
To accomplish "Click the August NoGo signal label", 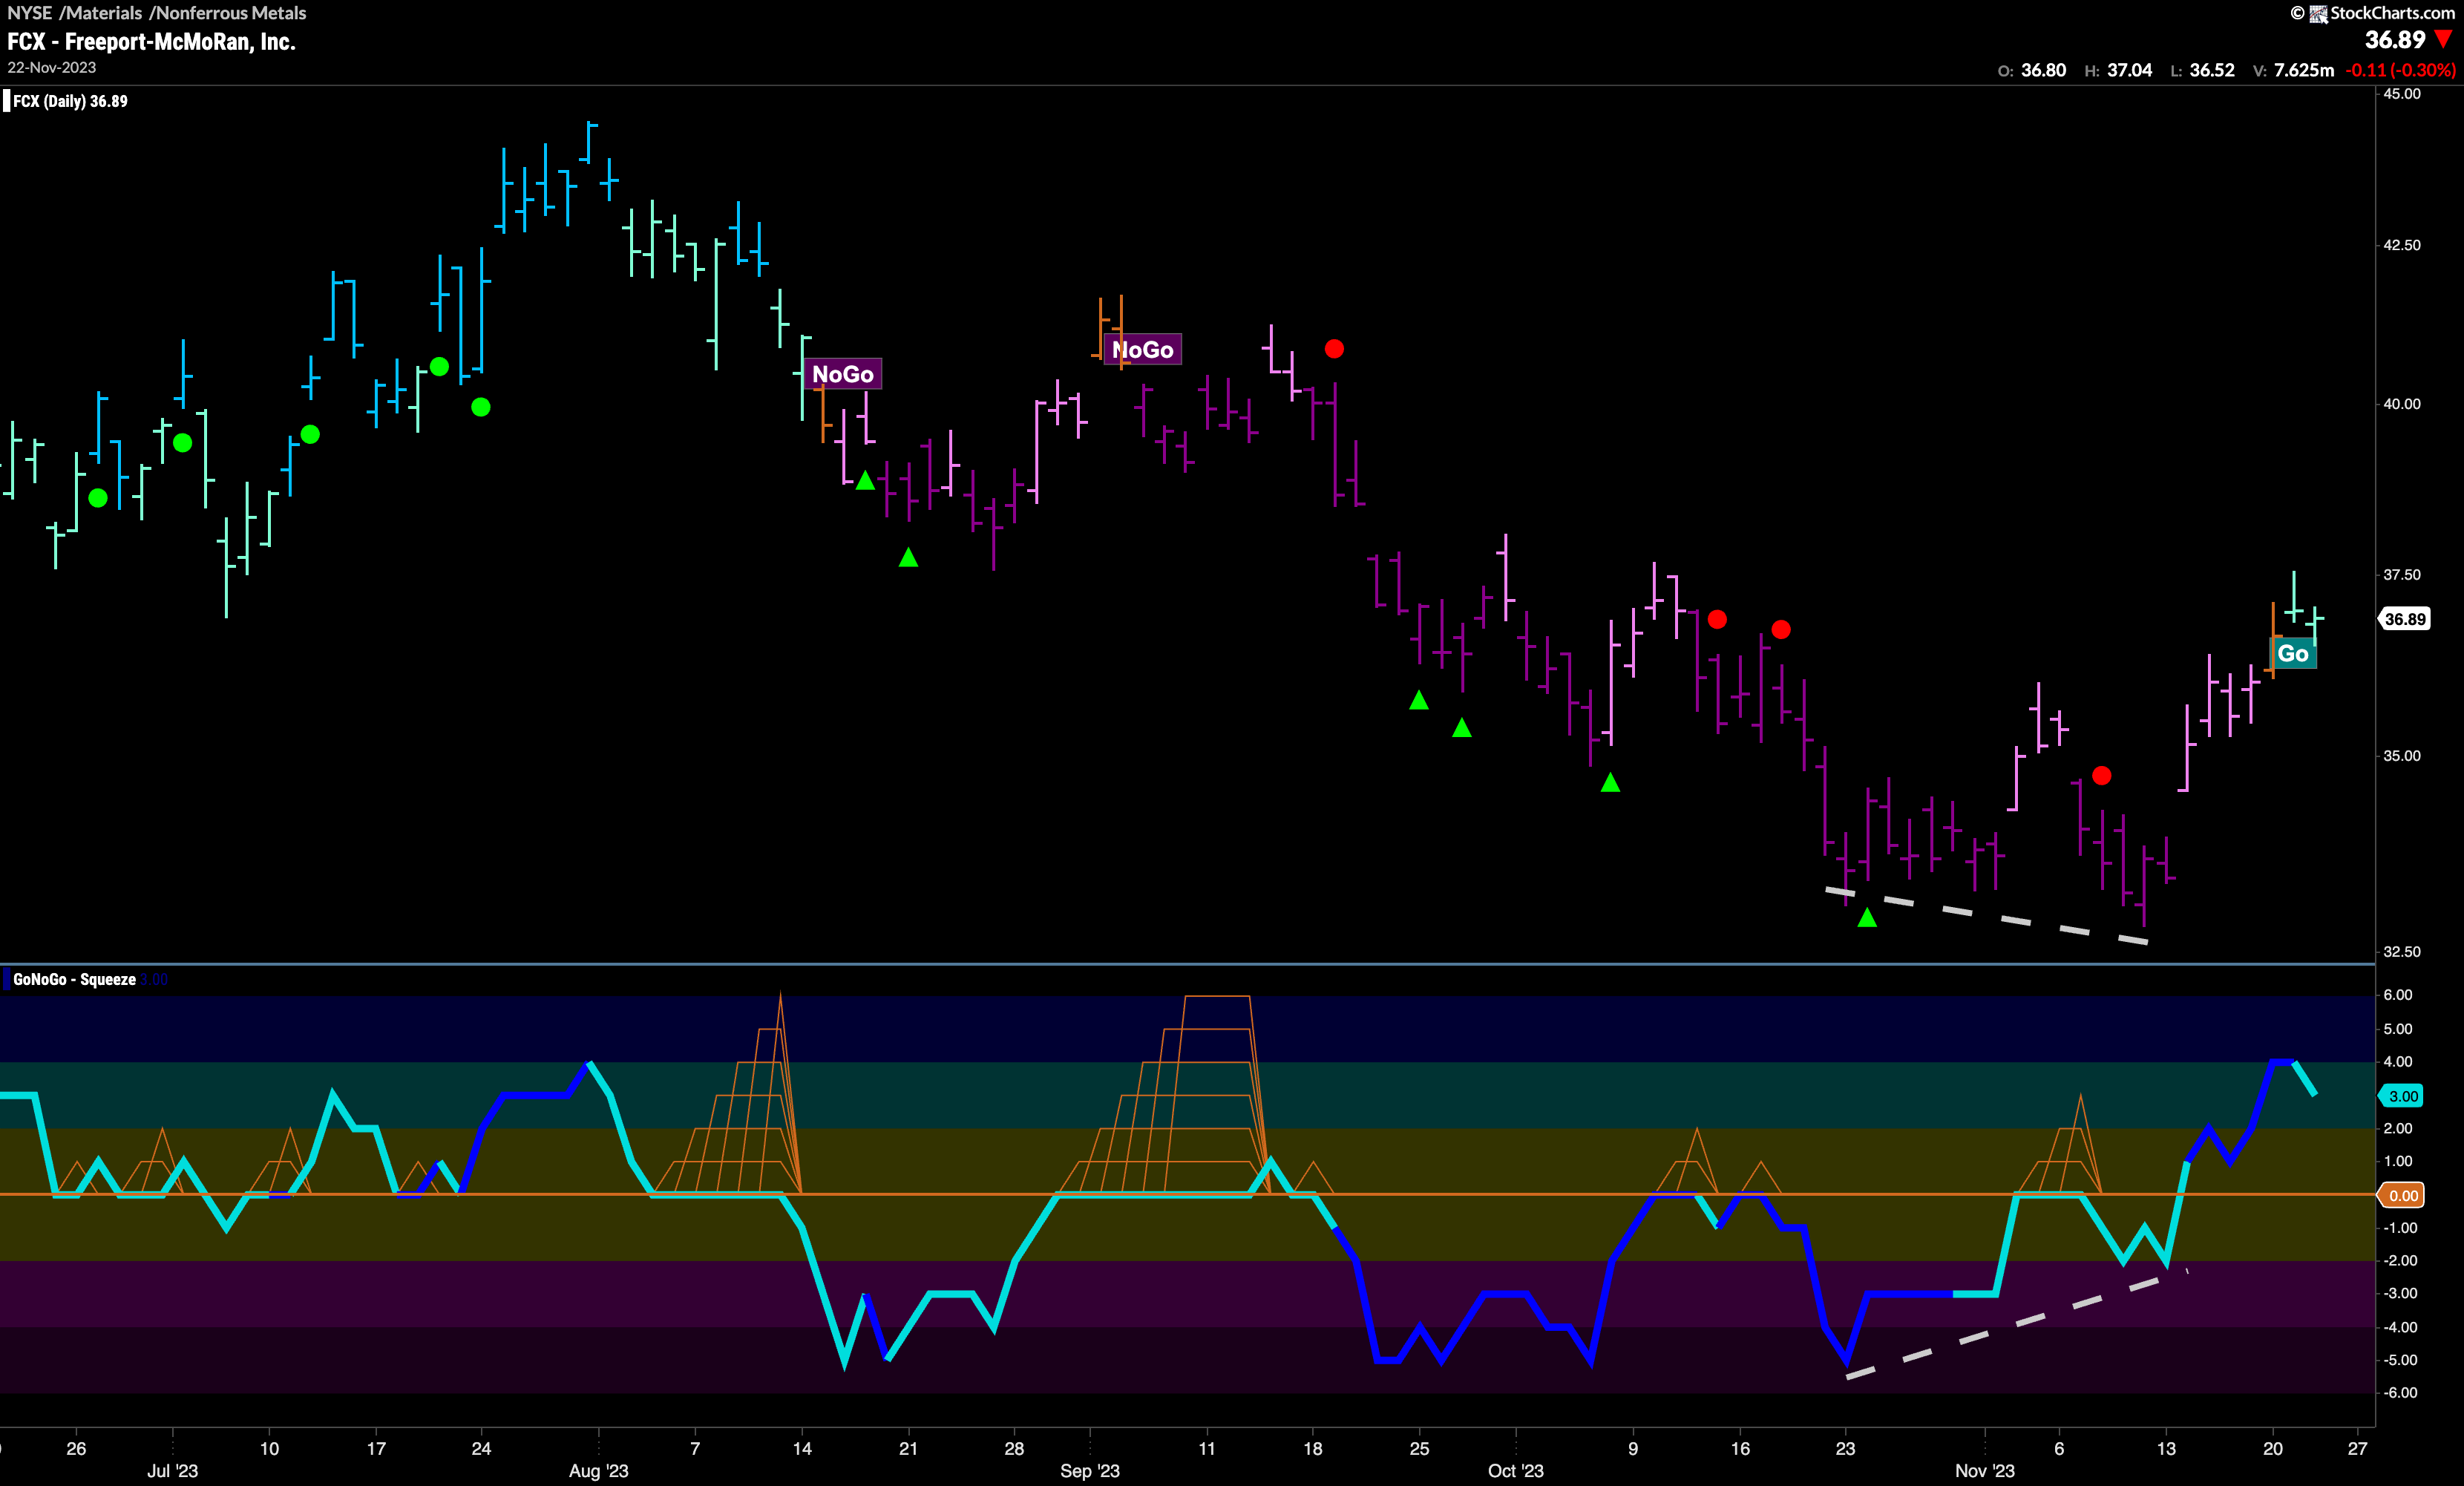I will (x=842, y=374).
